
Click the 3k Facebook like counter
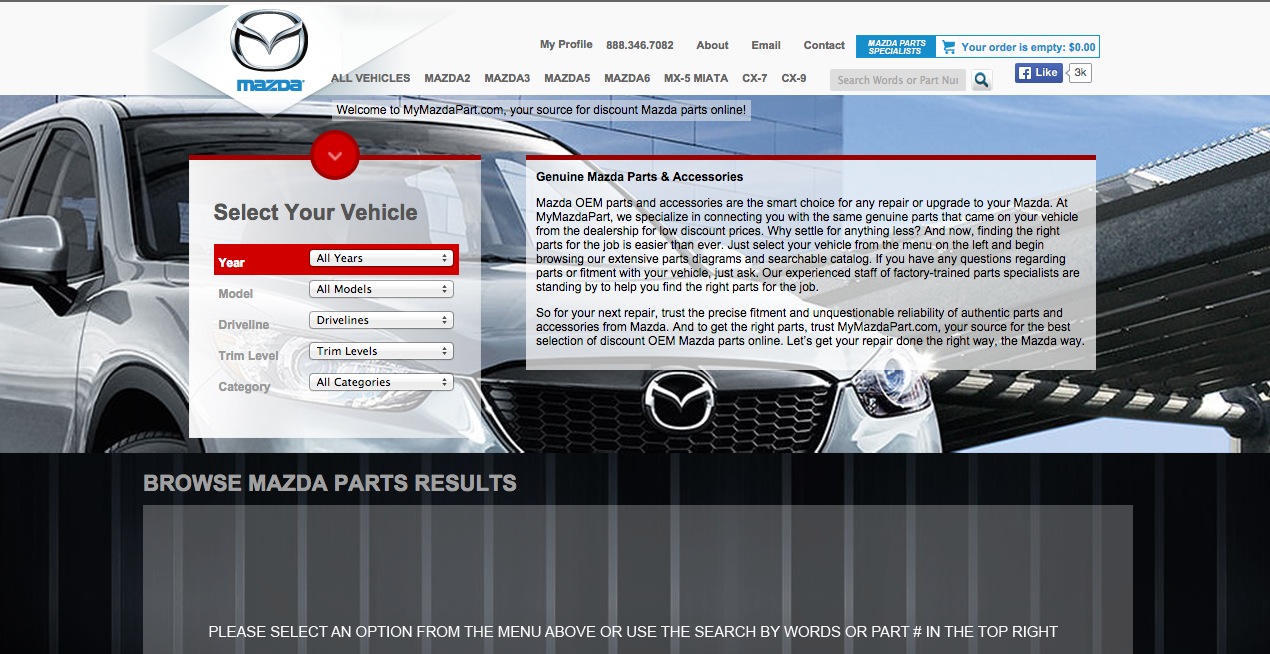(x=1080, y=73)
